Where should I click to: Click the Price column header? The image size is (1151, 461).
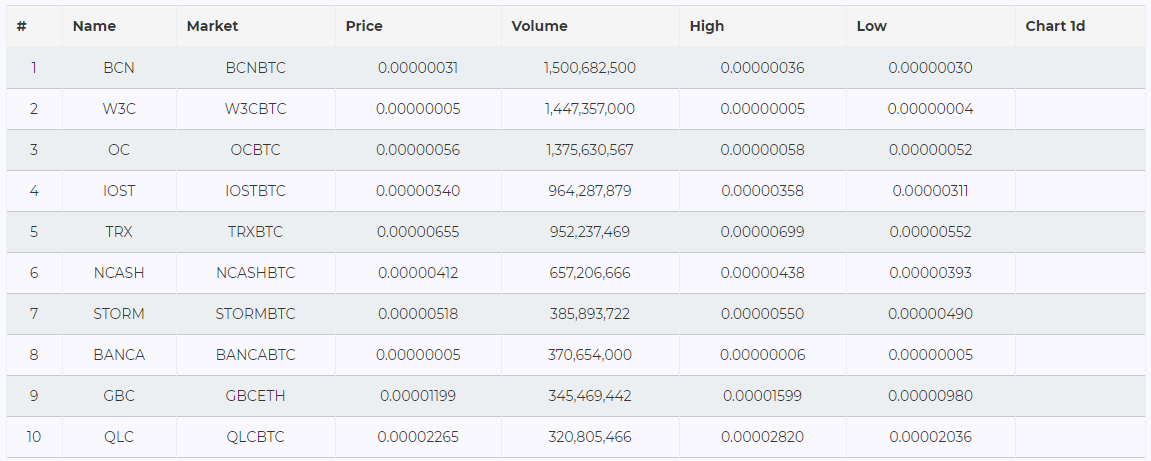click(364, 26)
